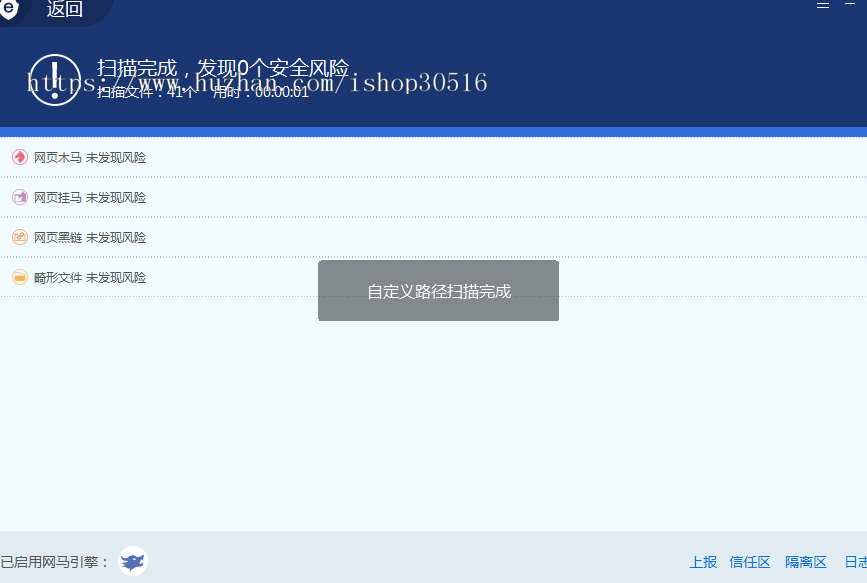Click the yellow 畸形文件 folder icon
Viewport: 867px width, 583px height.
tap(20, 277)
